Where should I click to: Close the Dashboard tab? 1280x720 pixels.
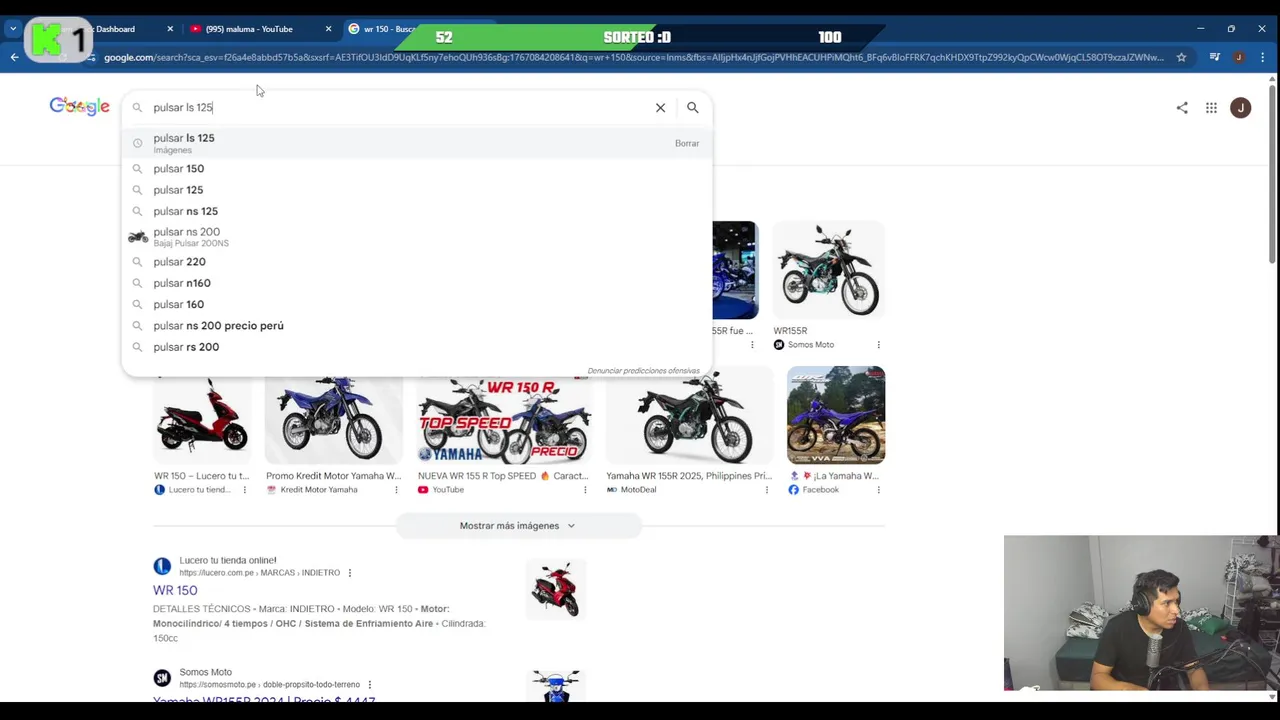click(x=170, y=29)
